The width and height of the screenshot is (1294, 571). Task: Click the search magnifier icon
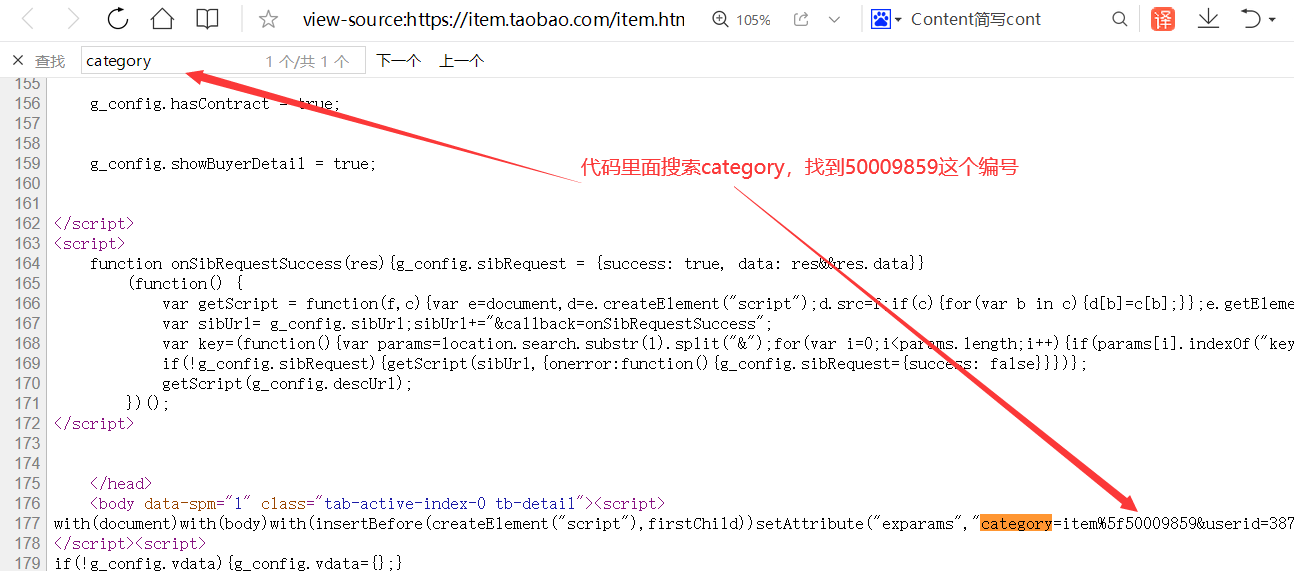(x=1120, y=20)
